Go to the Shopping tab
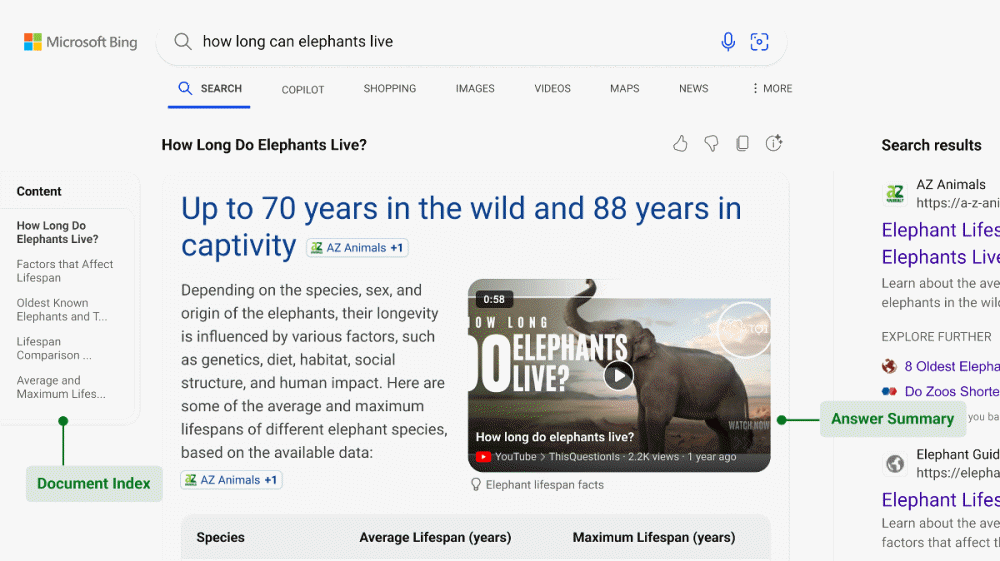Viewport: 1000px width, 561px height. coord(389,89)
